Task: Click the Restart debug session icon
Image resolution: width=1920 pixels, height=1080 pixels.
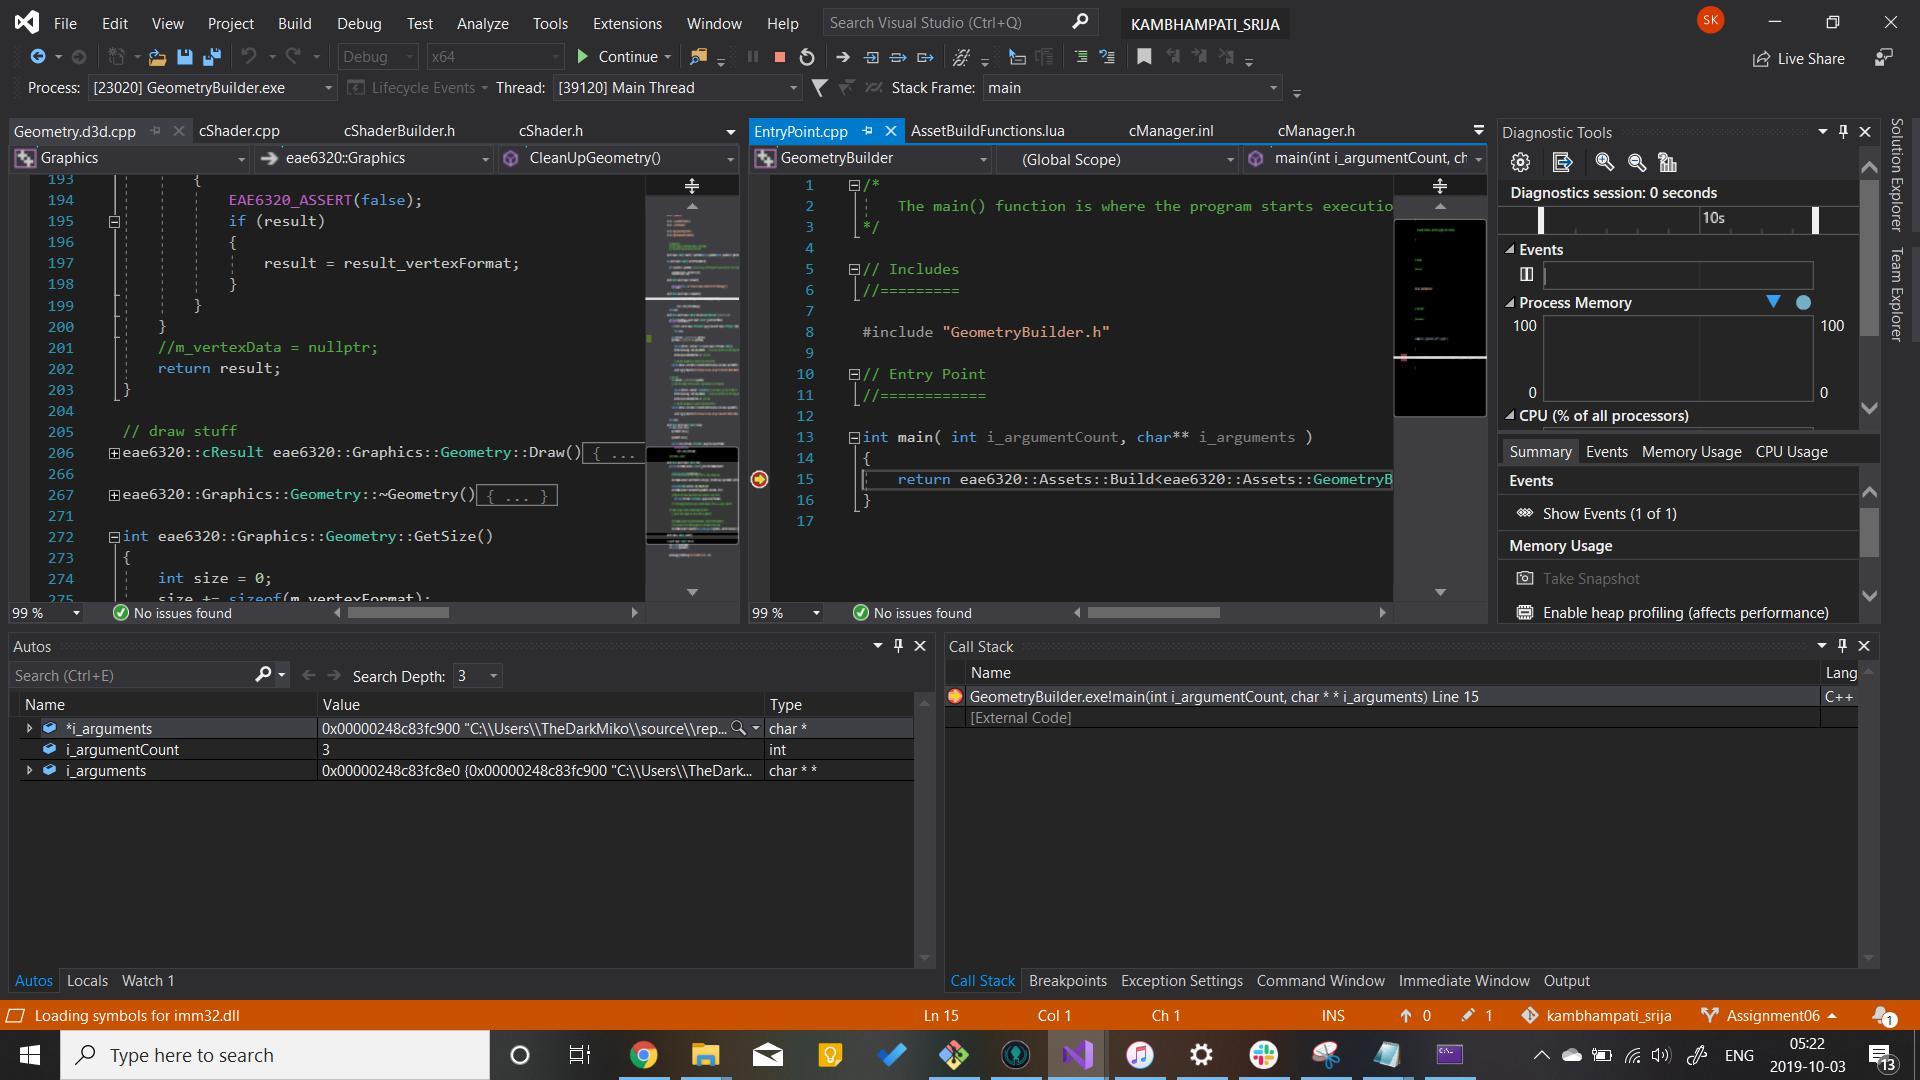Action: pyautogui.click(x=807, y=55)
